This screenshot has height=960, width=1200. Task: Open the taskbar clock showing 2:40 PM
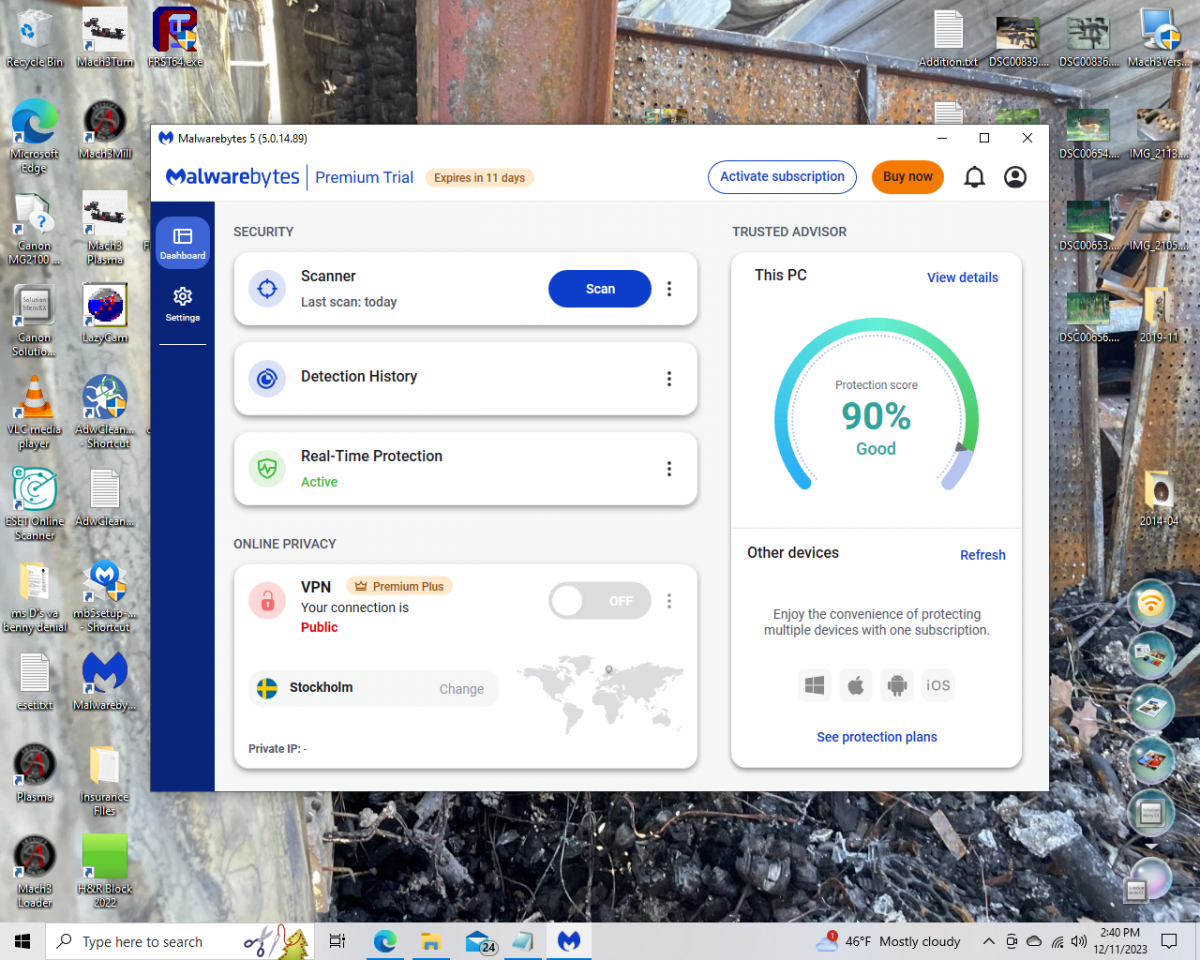tap(1118, 941)
